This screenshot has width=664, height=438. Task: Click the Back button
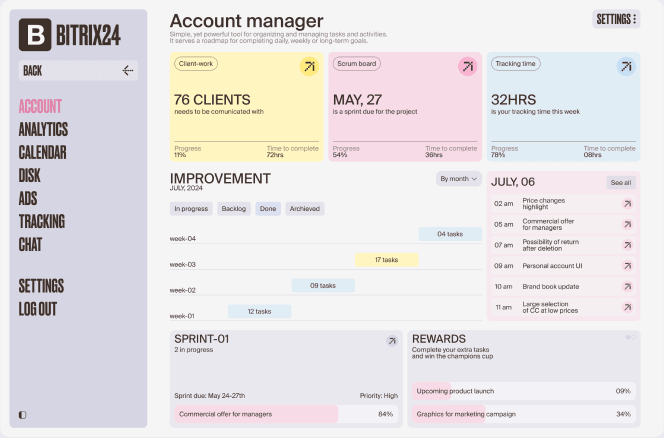[78, 70]
